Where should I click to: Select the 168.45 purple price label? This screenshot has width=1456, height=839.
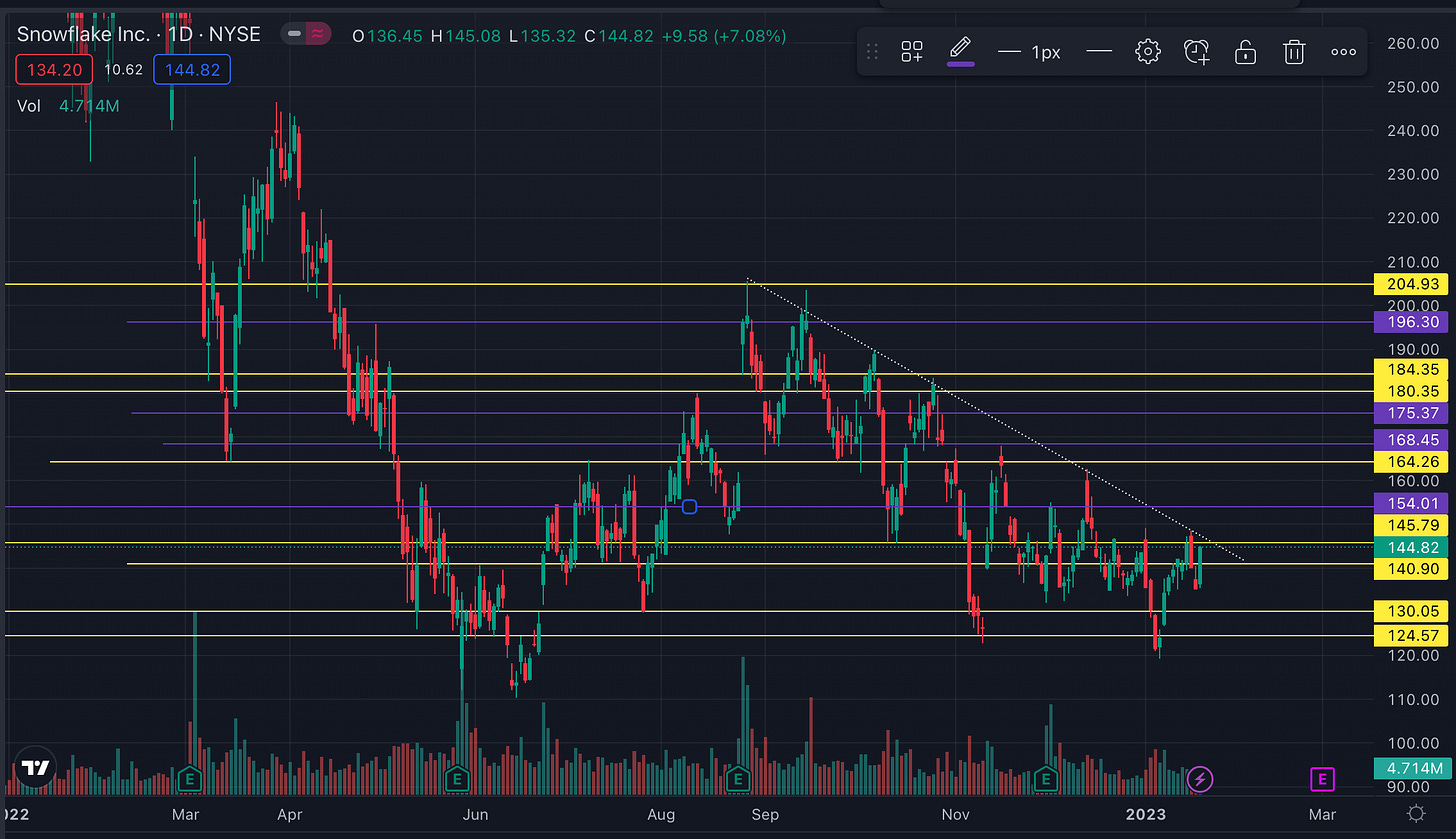tap(1412, 440)
